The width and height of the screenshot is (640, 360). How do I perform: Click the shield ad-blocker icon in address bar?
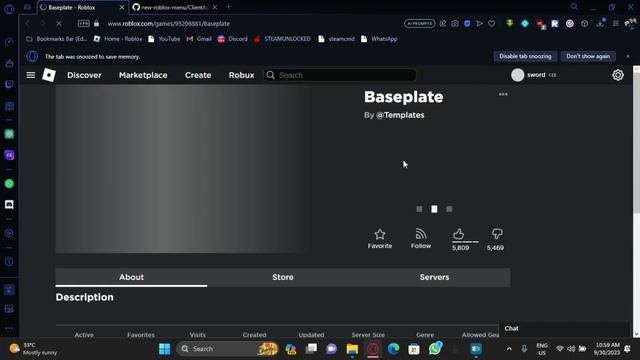(467, 24)
